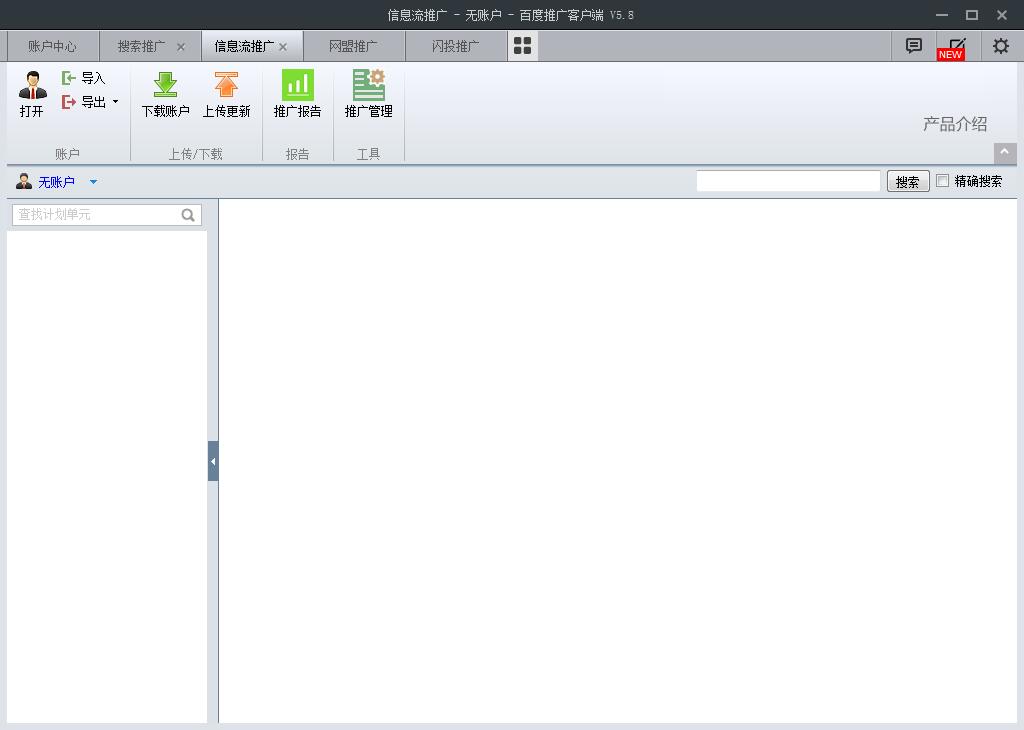Open the message feedback icon
This screenshot has width=1024, height=730.
coord(914,46)
